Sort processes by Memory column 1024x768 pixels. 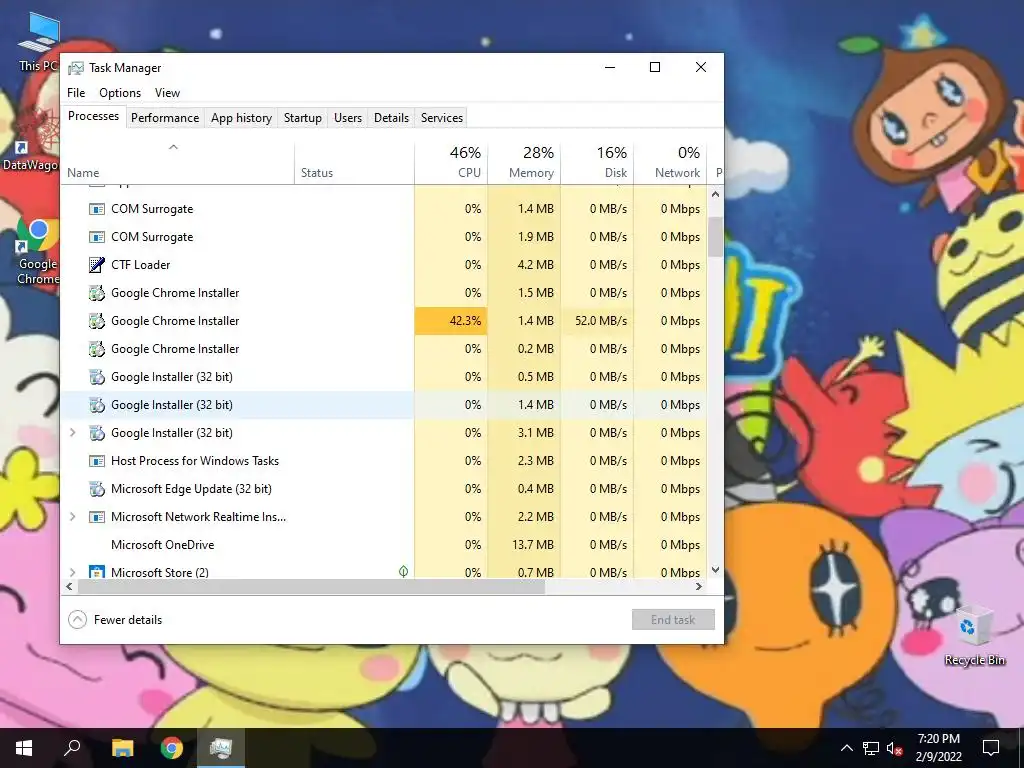coord(524,162)
